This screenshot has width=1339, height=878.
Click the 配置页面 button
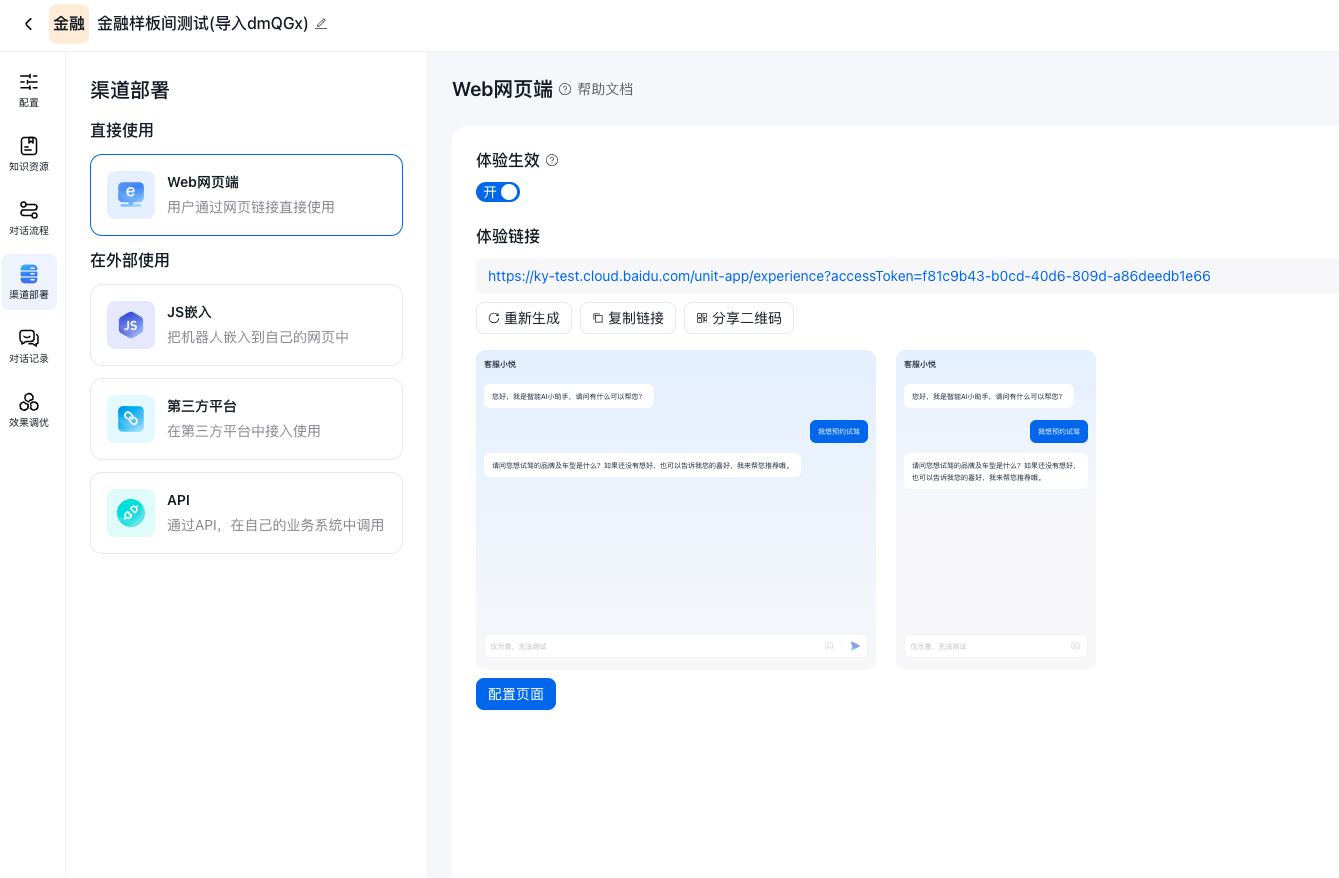[516, 694]
